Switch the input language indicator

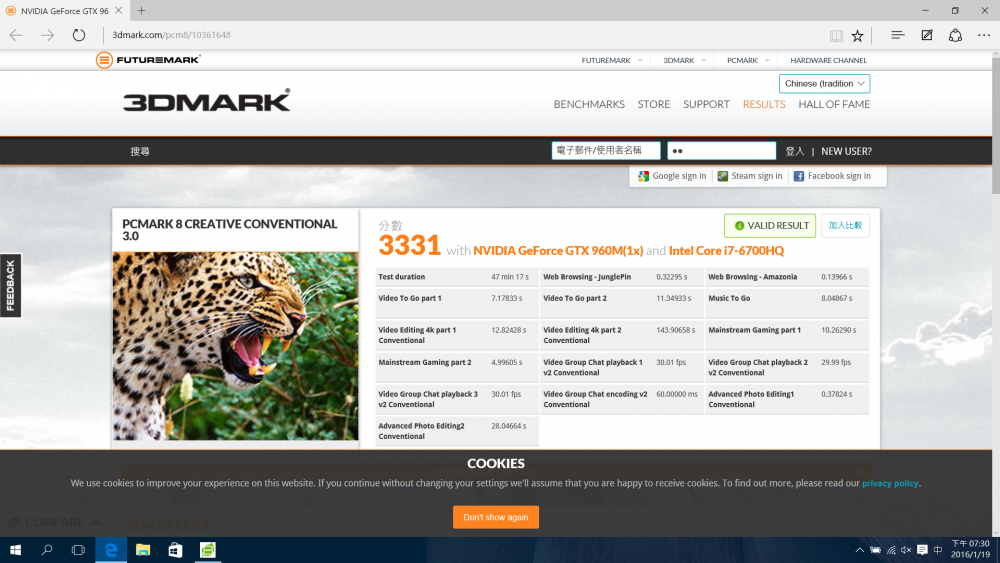(938, 550)
